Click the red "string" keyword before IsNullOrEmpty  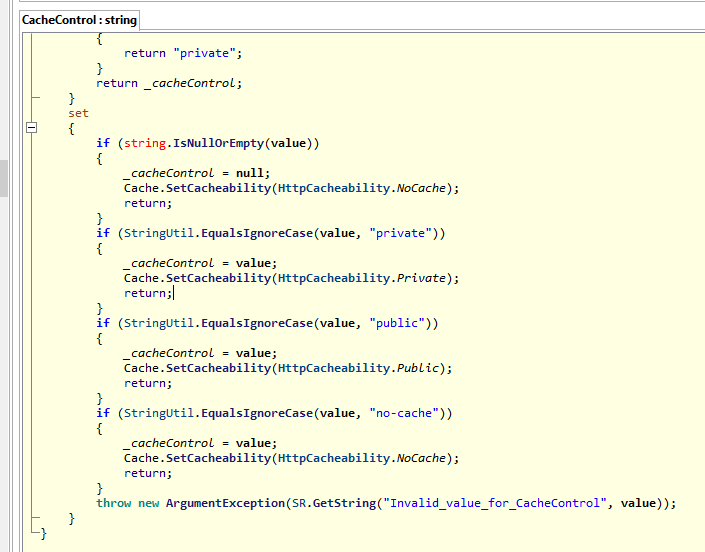click(145, 143)
